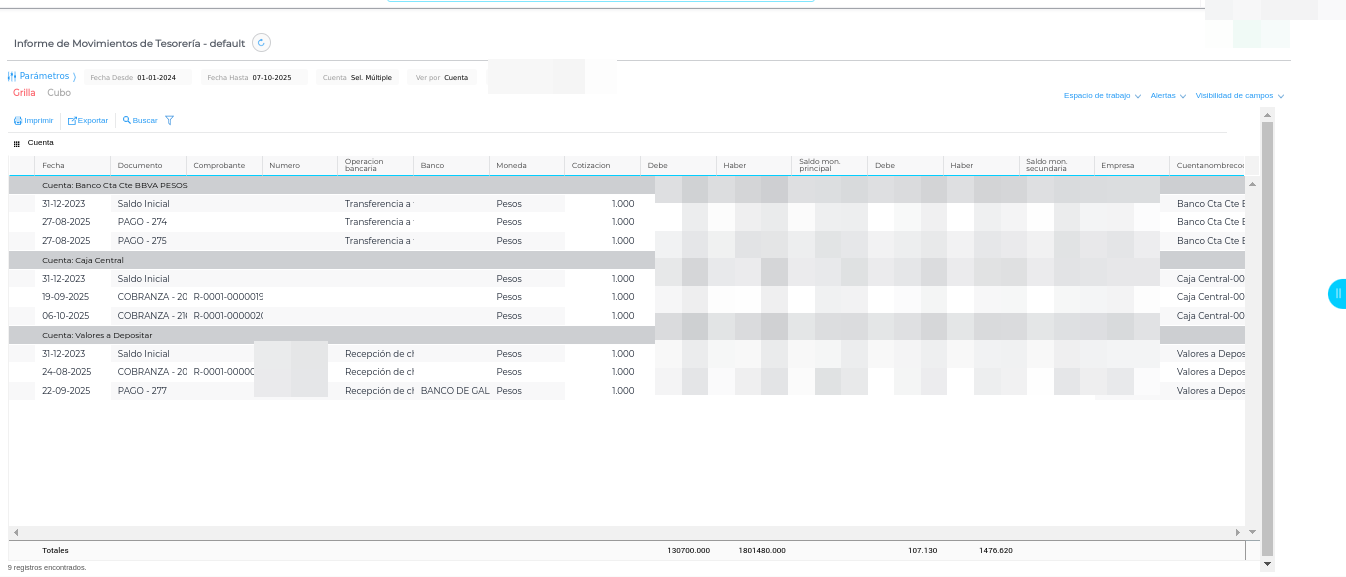The width and height of the screenshot is (1346, 577).
Task: Expand the Espacio de trabajo dropdown
Action: 1102,96
